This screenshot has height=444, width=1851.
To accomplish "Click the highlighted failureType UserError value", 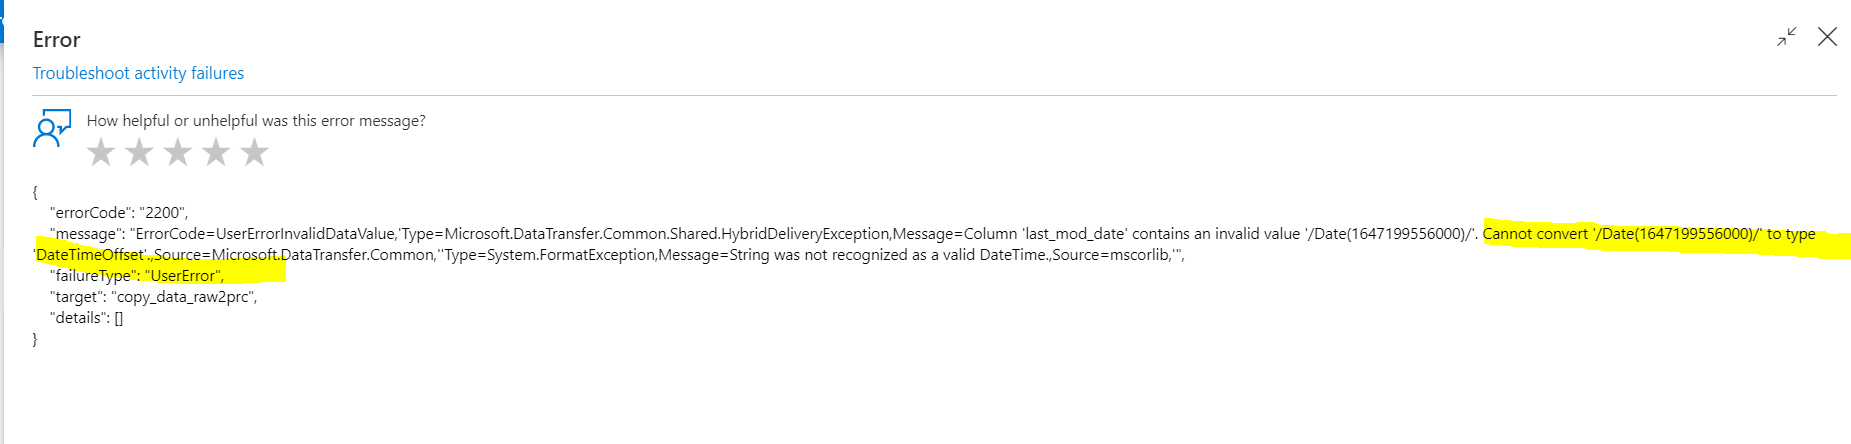I will click(x=184, y=276).
